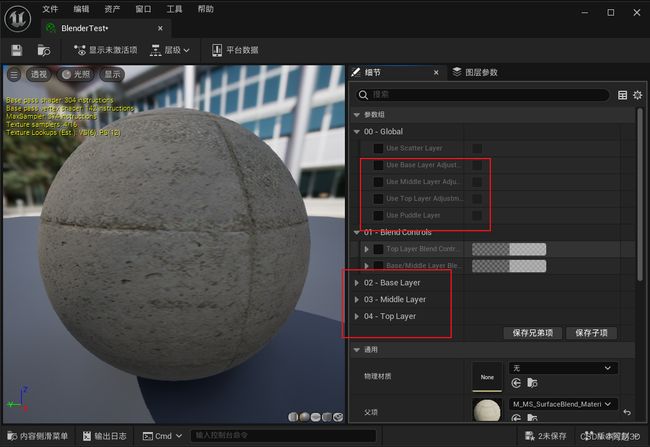Browse to asset in content browser

[44, 51]
